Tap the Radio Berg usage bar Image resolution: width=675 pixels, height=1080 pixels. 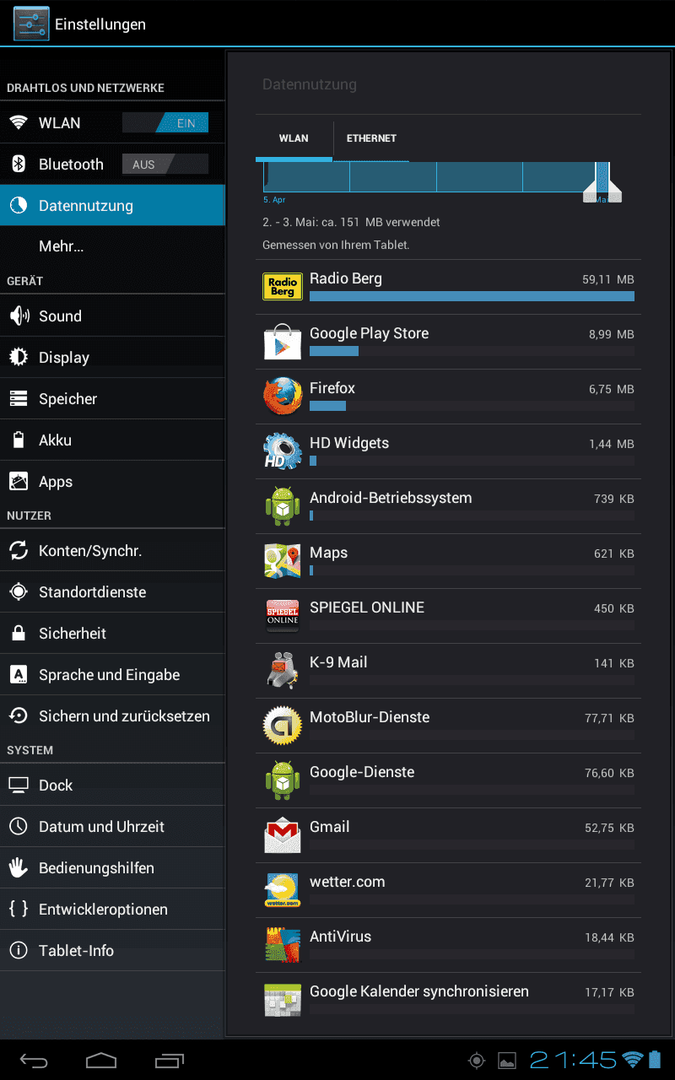point(472,296)
